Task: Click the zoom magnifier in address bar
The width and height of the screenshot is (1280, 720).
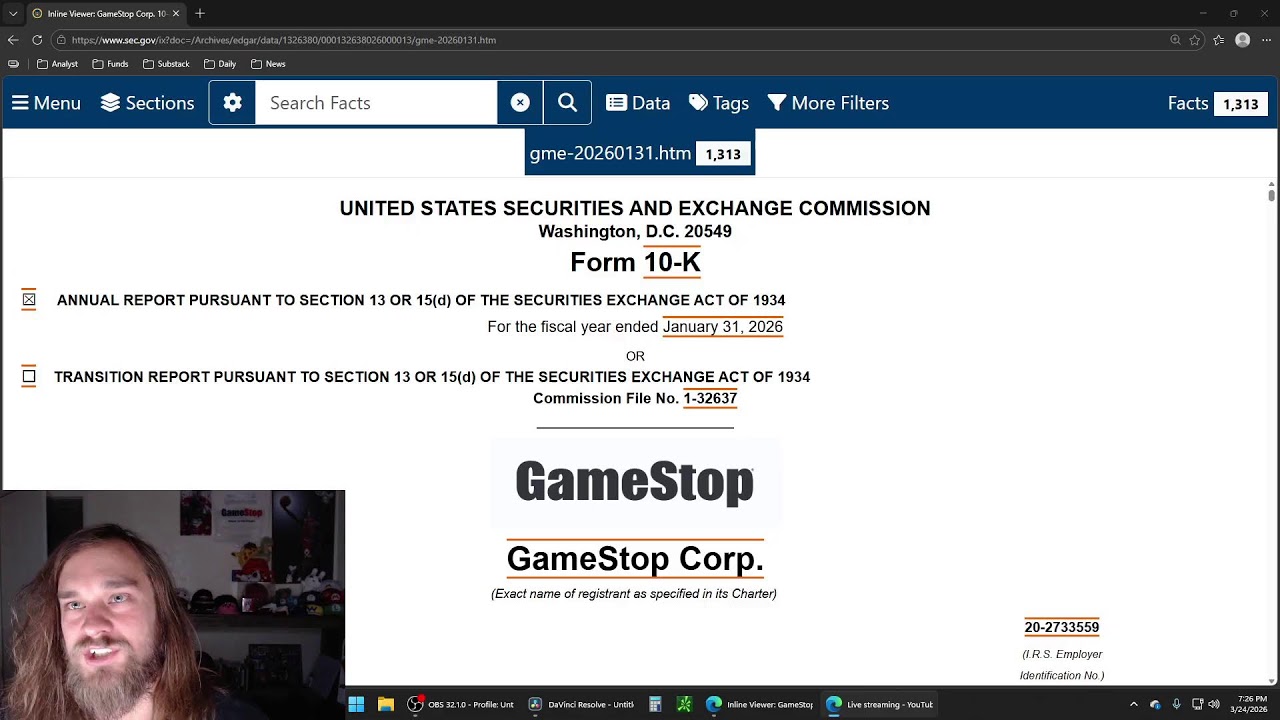Action: [1175, 40]
